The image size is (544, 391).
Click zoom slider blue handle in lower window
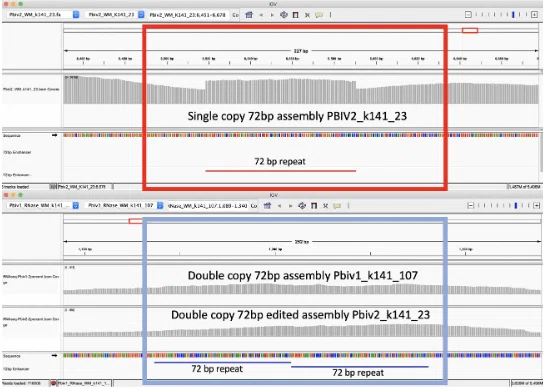516,206
